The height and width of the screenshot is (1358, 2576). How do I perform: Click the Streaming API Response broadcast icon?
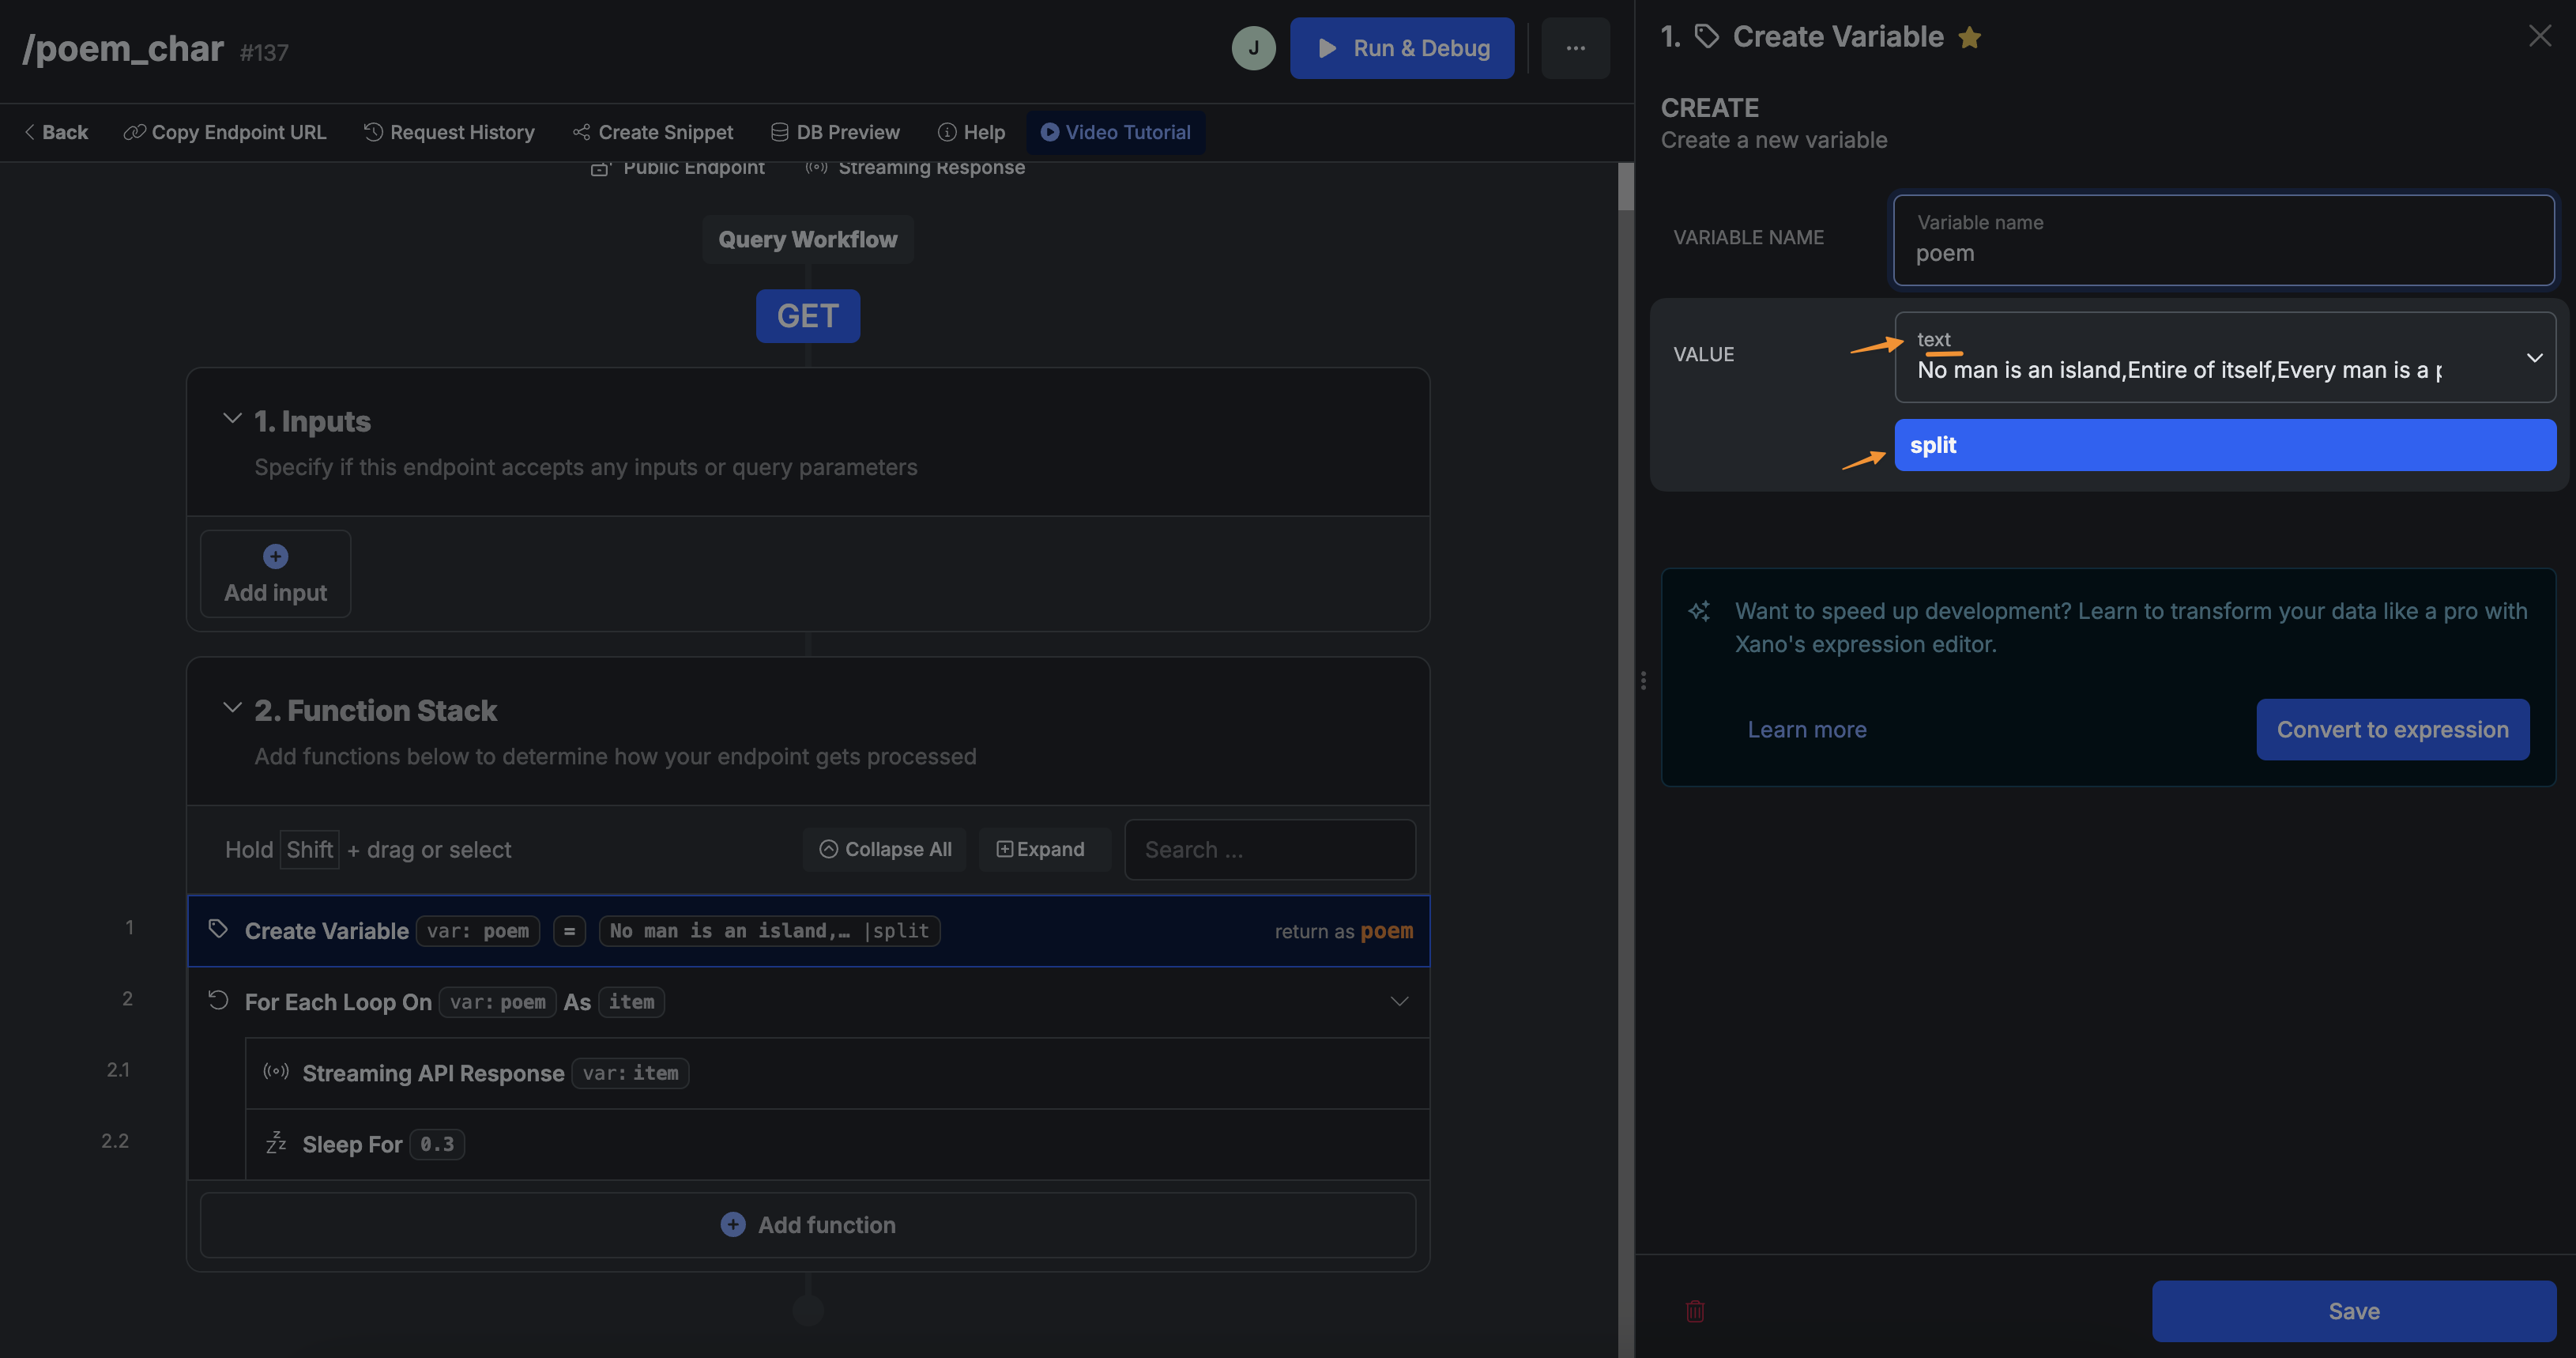[x=276, y=1072]
